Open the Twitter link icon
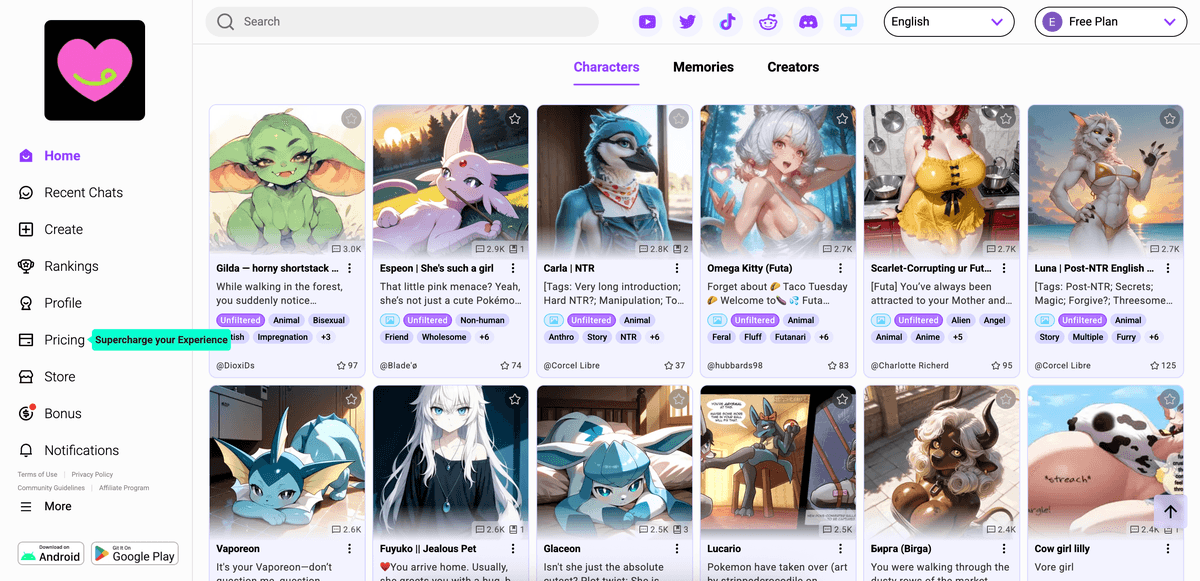This screenshot has height=581, width=1200. pos(687,21)
